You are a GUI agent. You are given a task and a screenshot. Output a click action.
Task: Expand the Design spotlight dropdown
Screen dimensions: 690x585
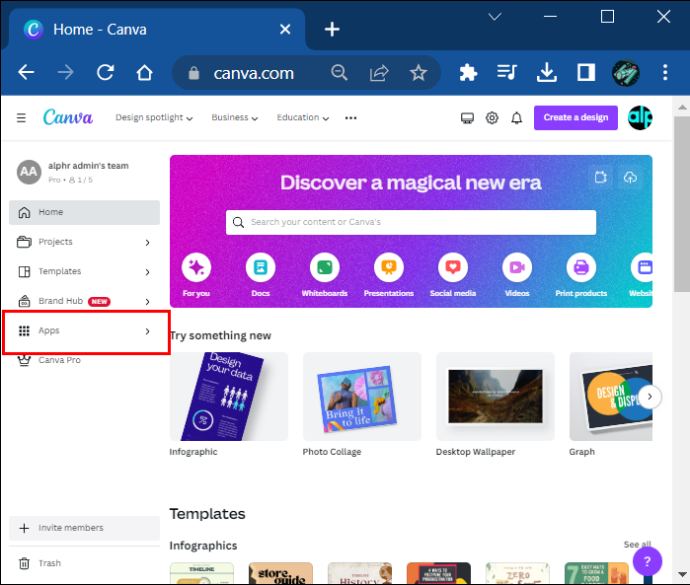point(154,118)
